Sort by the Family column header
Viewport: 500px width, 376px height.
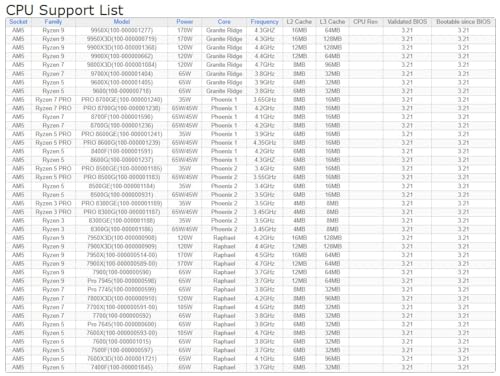tap(53, 22)
